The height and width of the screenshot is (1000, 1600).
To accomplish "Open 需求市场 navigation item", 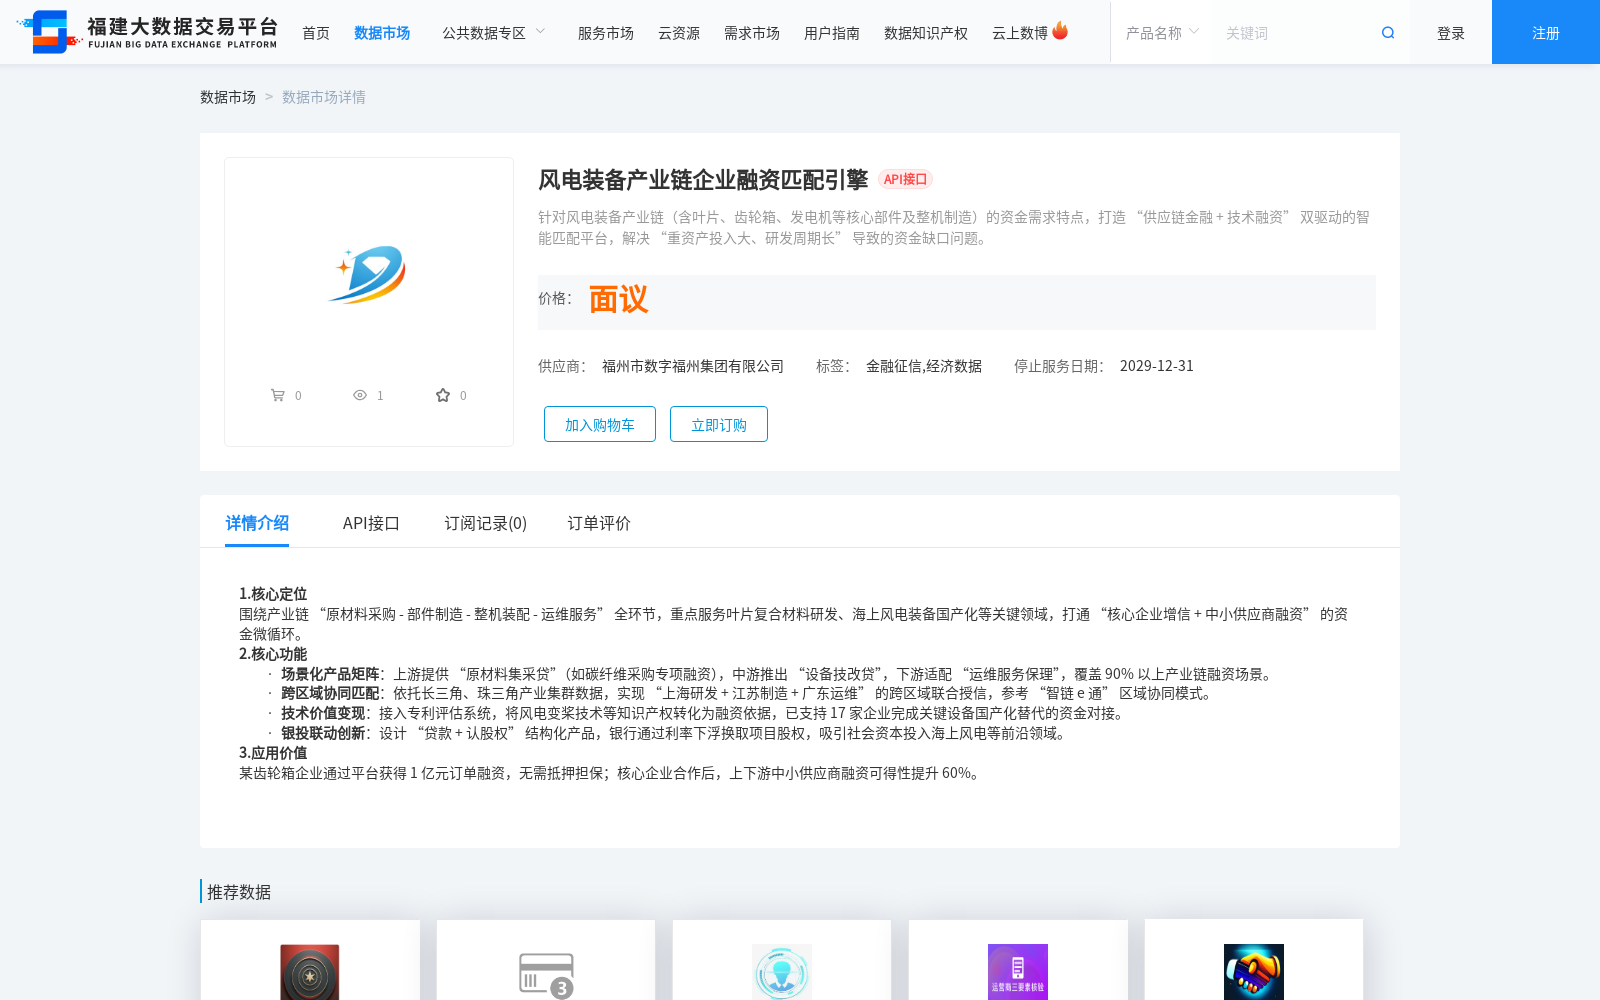I will (752, 33).
